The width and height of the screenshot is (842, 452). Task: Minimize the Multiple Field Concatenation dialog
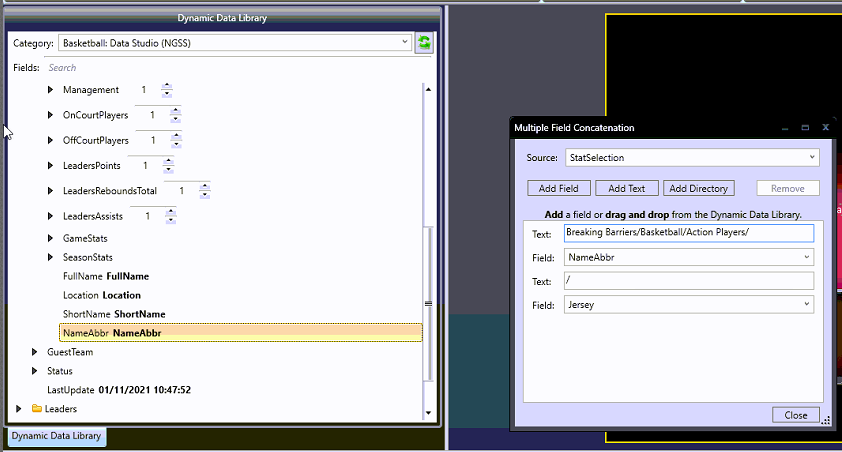tap(784, 128)
